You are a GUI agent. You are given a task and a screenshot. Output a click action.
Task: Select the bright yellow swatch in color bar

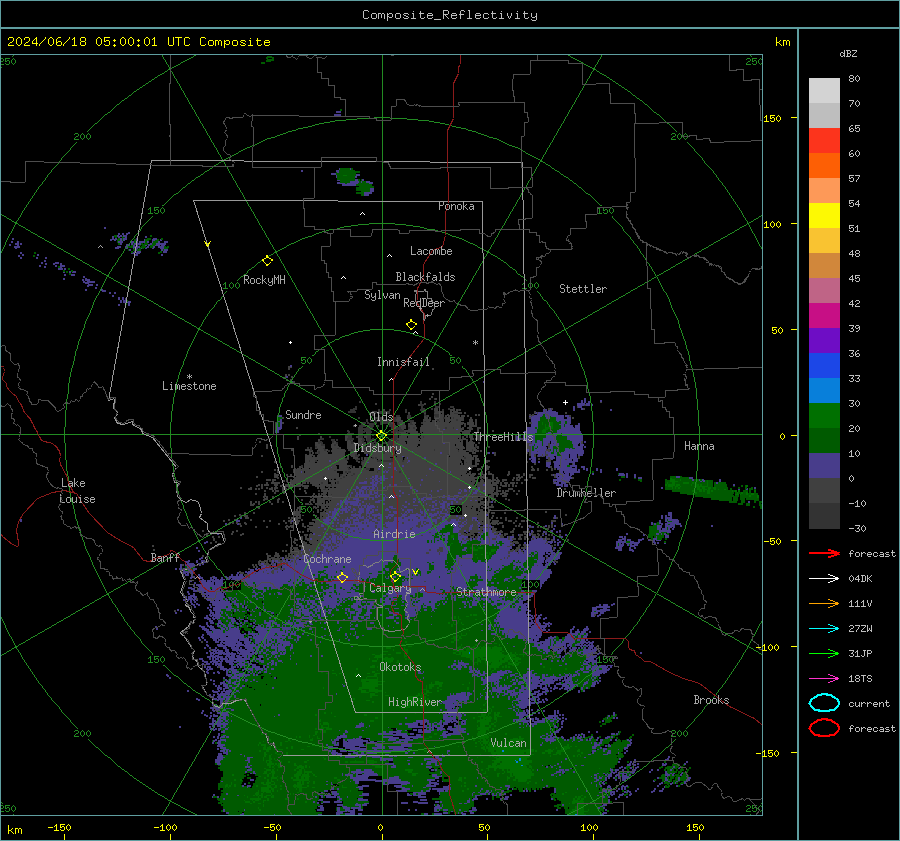(824, 216)
